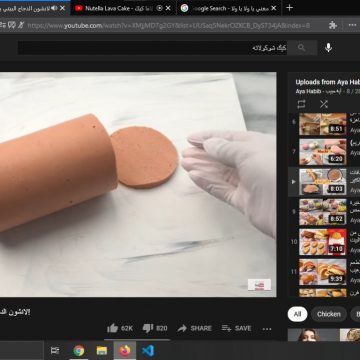The image size is (360, 360).
Task: Play playlist video 10 with duration 7:10
Action: pos(322,242)
